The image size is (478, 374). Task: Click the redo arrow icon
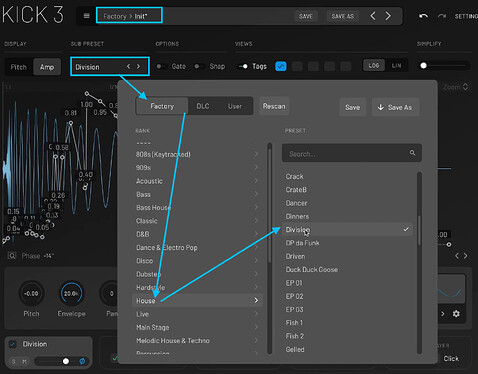click(x=442, y=16)
